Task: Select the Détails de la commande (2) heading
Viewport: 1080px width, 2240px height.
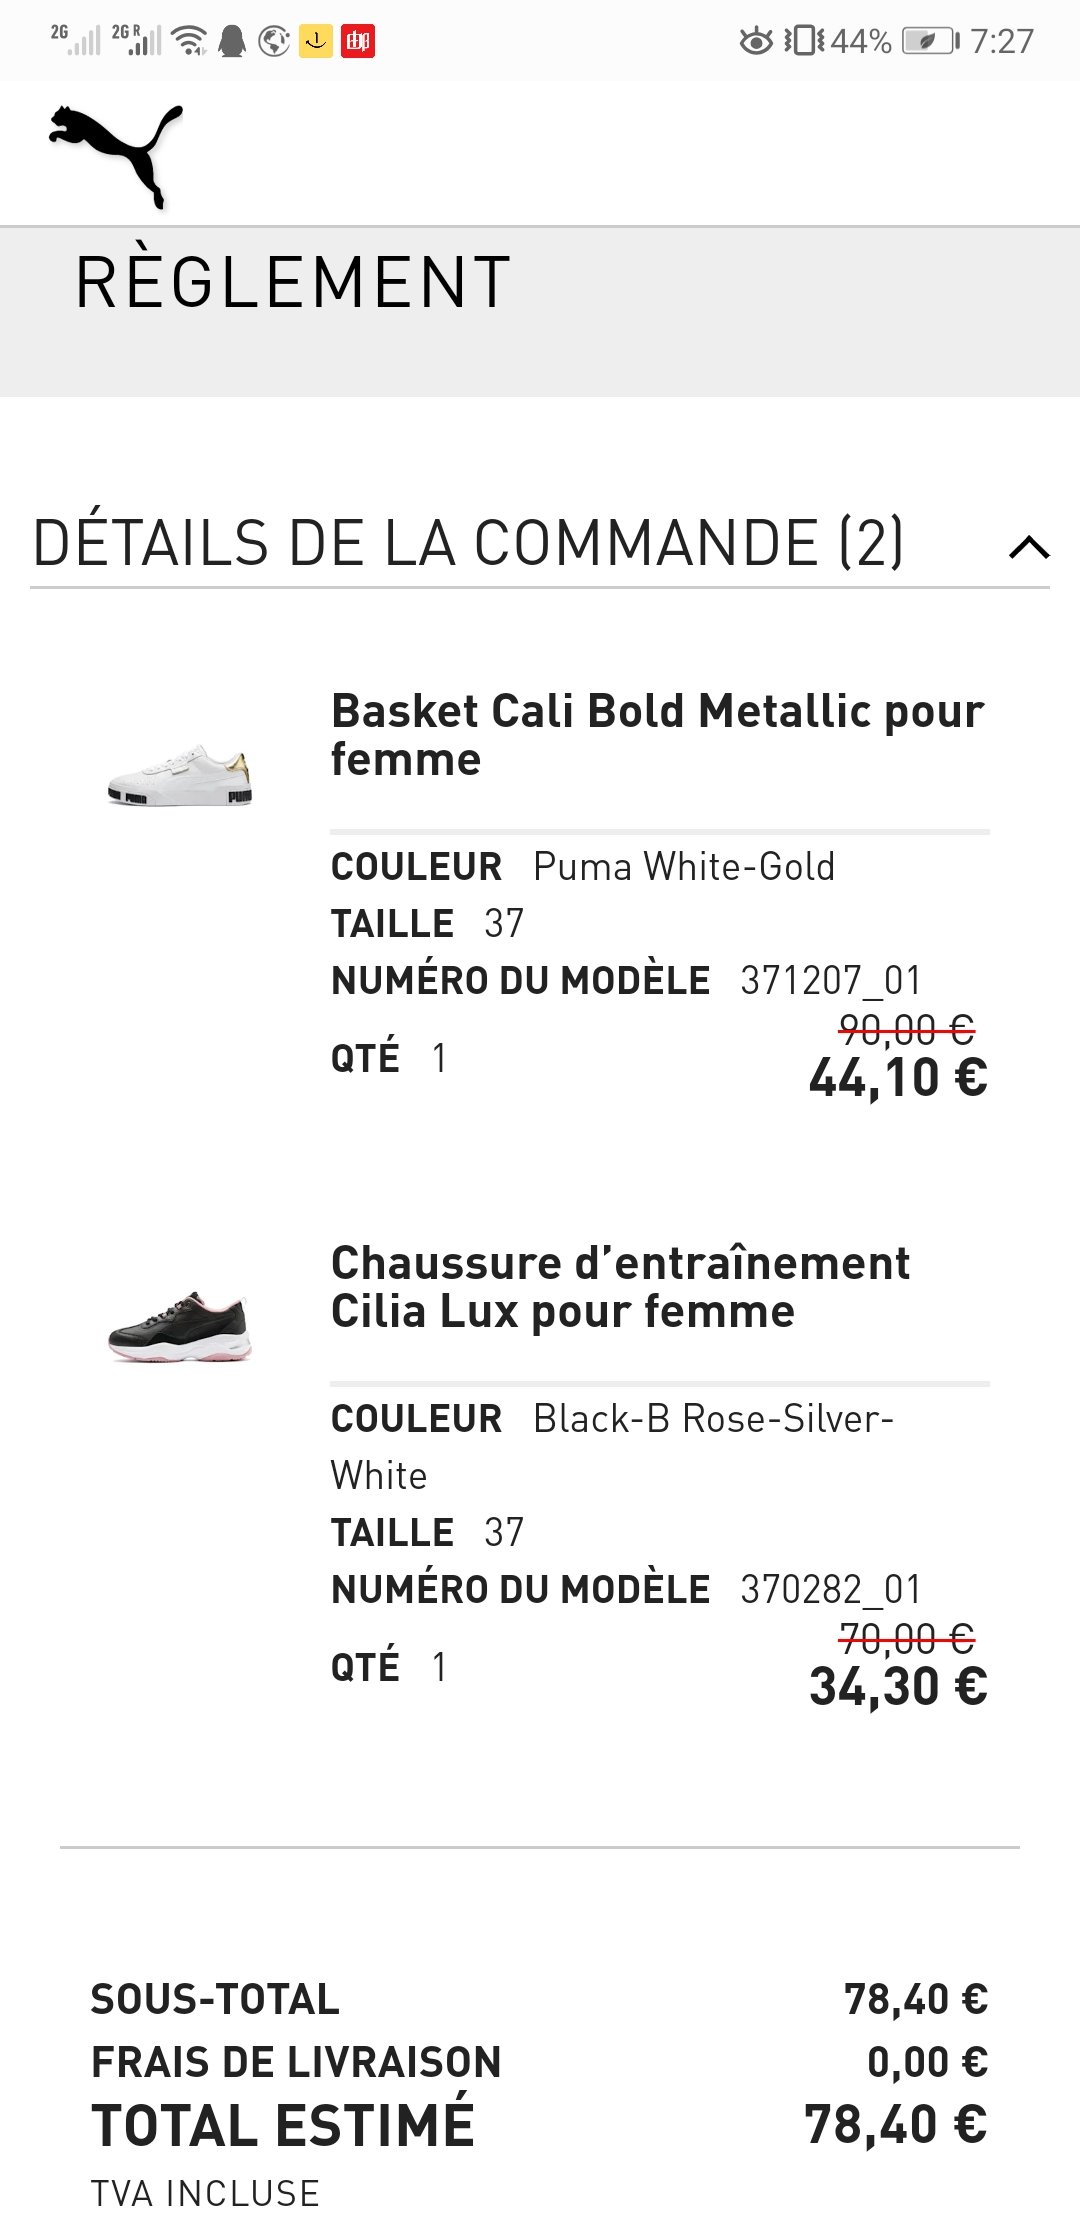Action: 468,543
